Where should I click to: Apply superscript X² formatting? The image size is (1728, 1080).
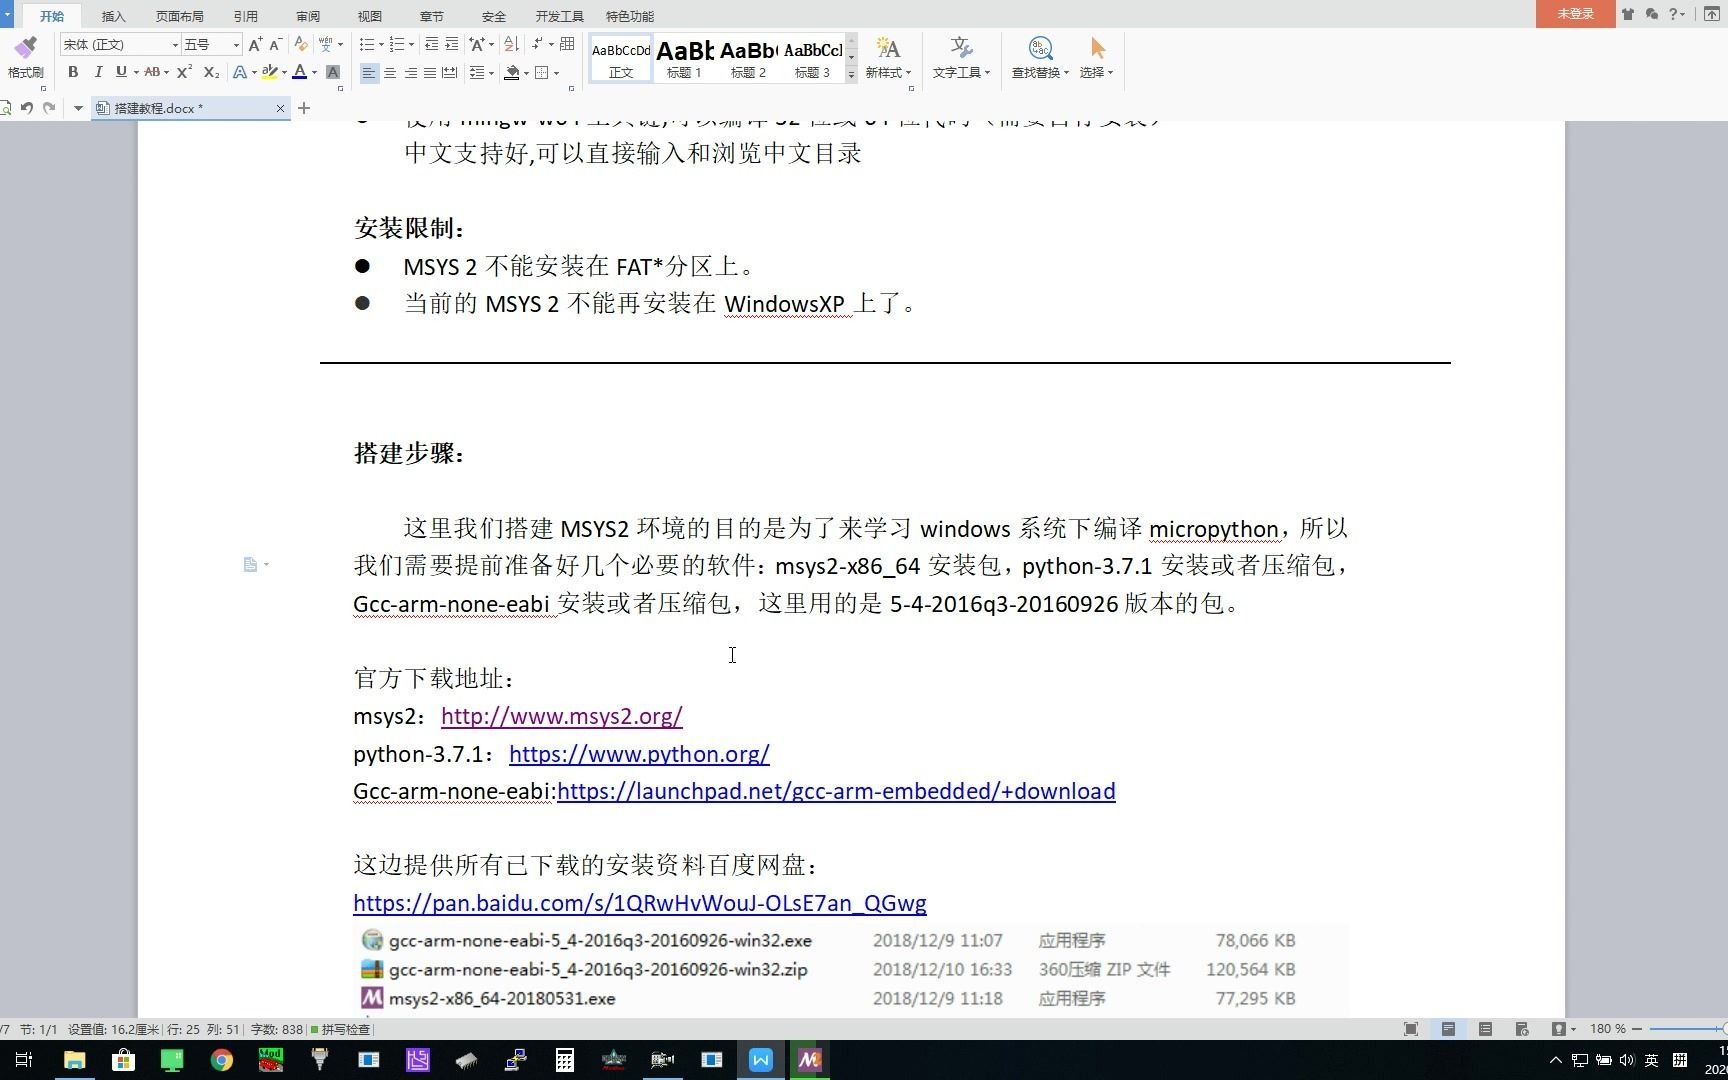pos(184,72)
